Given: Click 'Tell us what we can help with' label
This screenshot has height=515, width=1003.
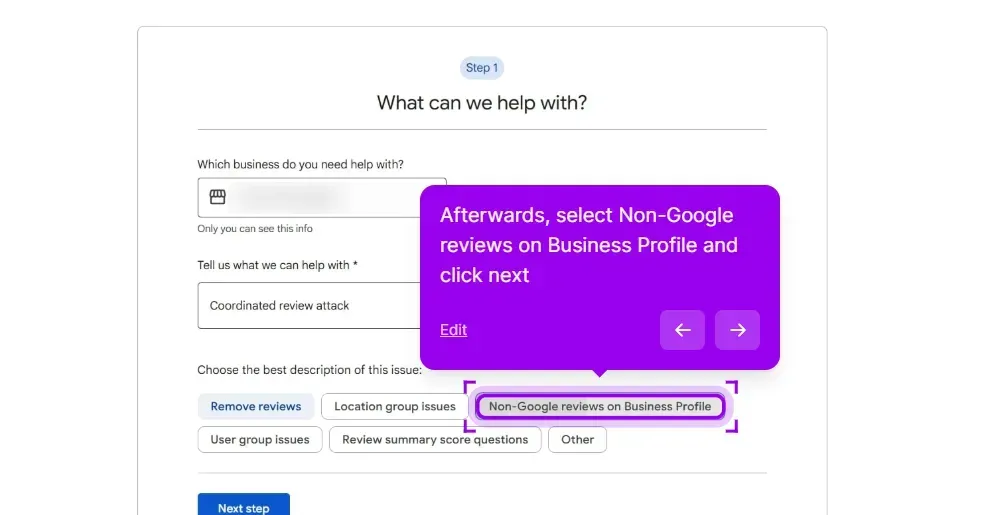Looking at the screenshot, I should (x=277, y=265).
